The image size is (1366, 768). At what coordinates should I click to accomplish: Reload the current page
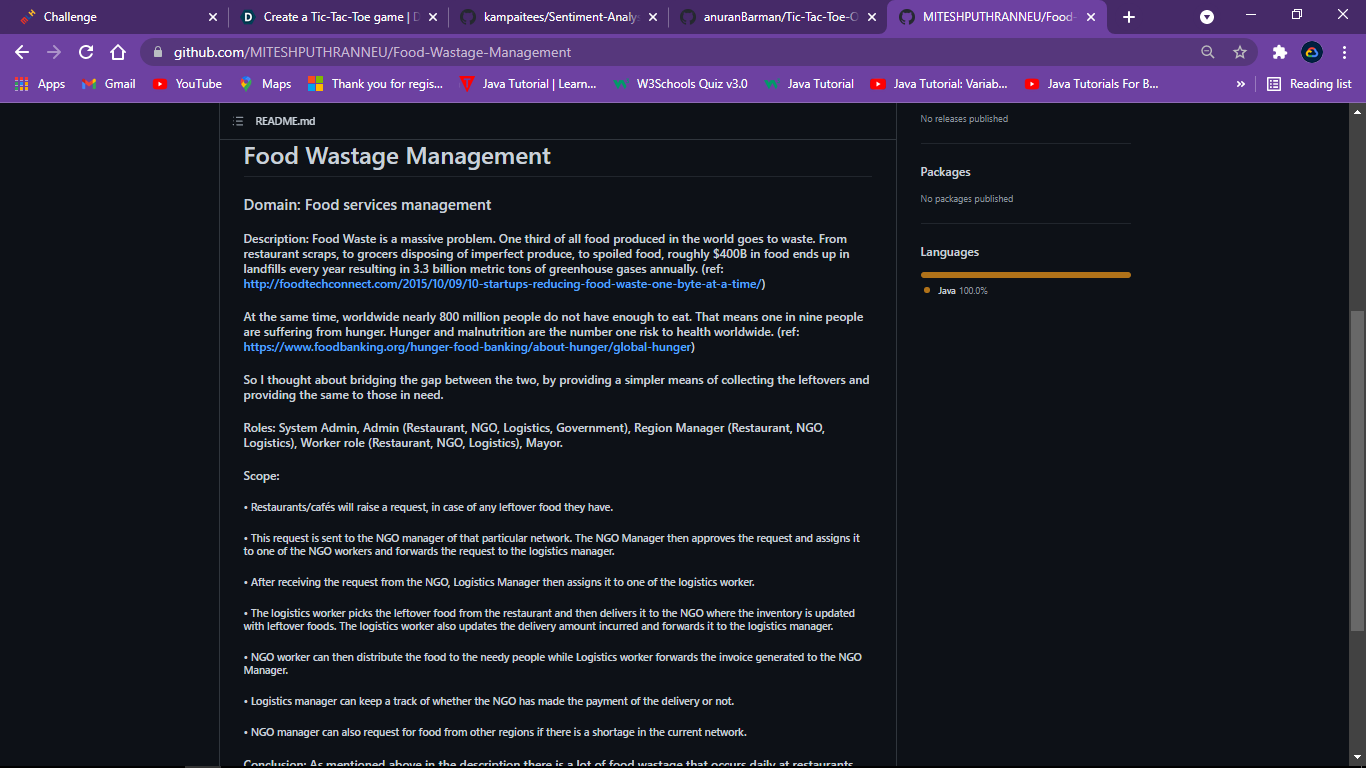coord(86,52)
